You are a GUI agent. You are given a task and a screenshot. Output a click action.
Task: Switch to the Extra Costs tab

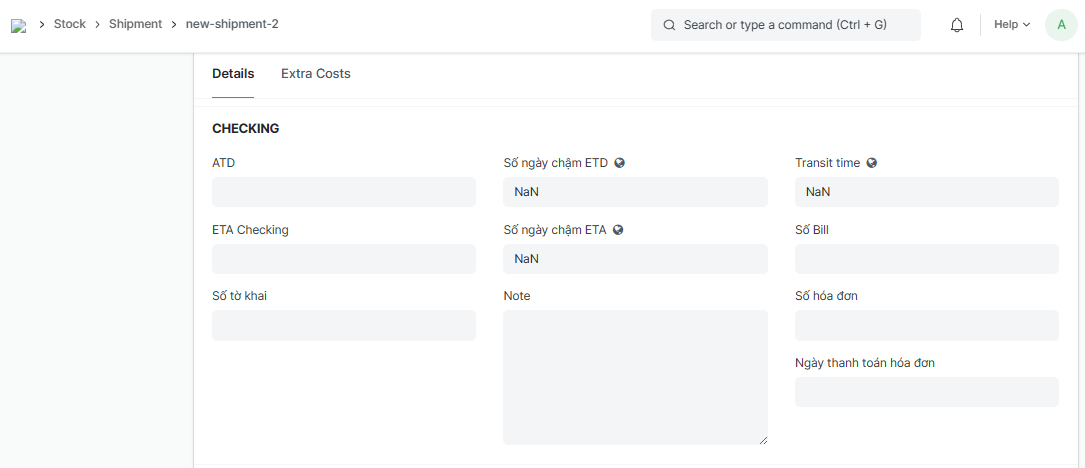pos(316,74)
